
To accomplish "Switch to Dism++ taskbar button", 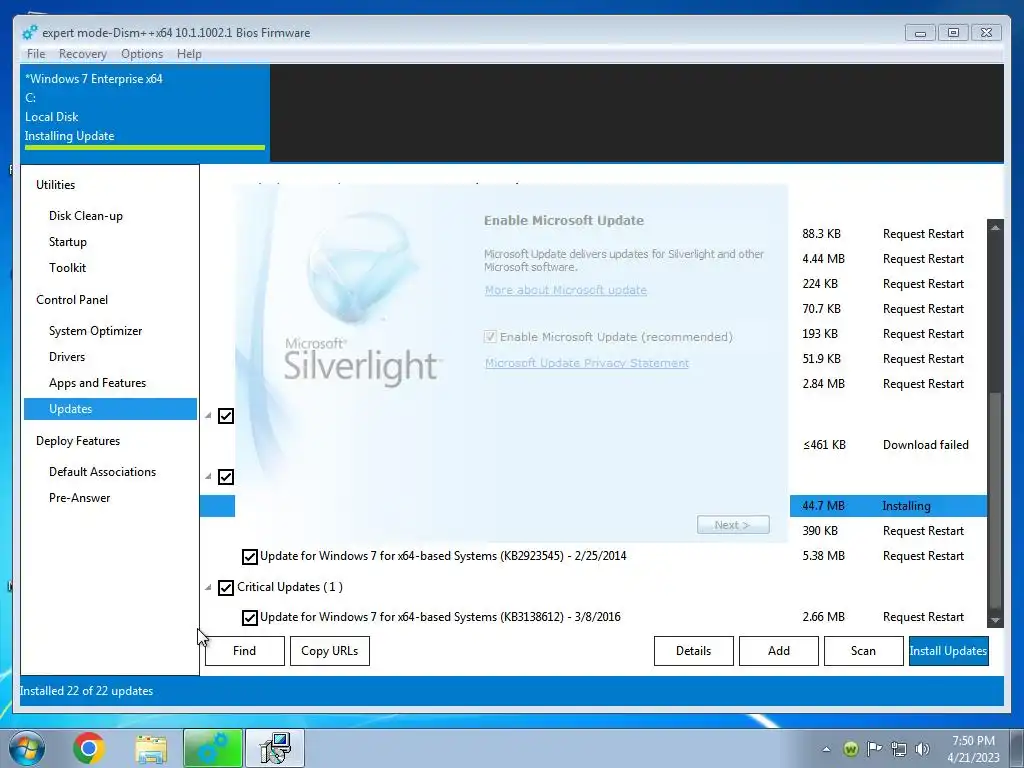I will [x=213, y=748].
